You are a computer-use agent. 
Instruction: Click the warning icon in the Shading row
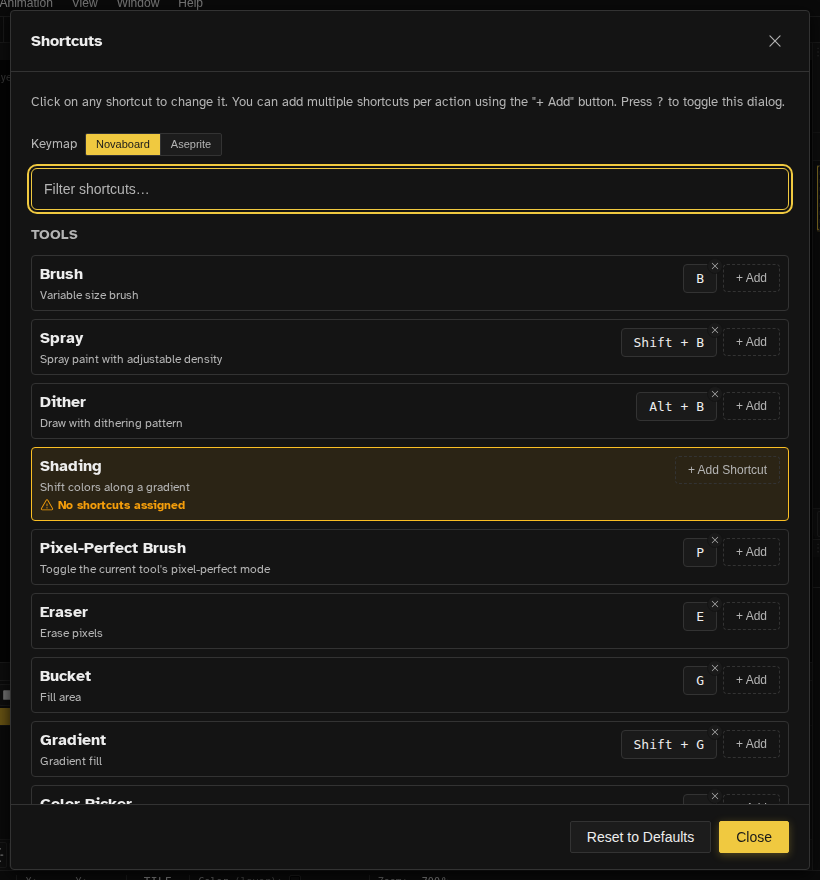[x=47, y=505]
